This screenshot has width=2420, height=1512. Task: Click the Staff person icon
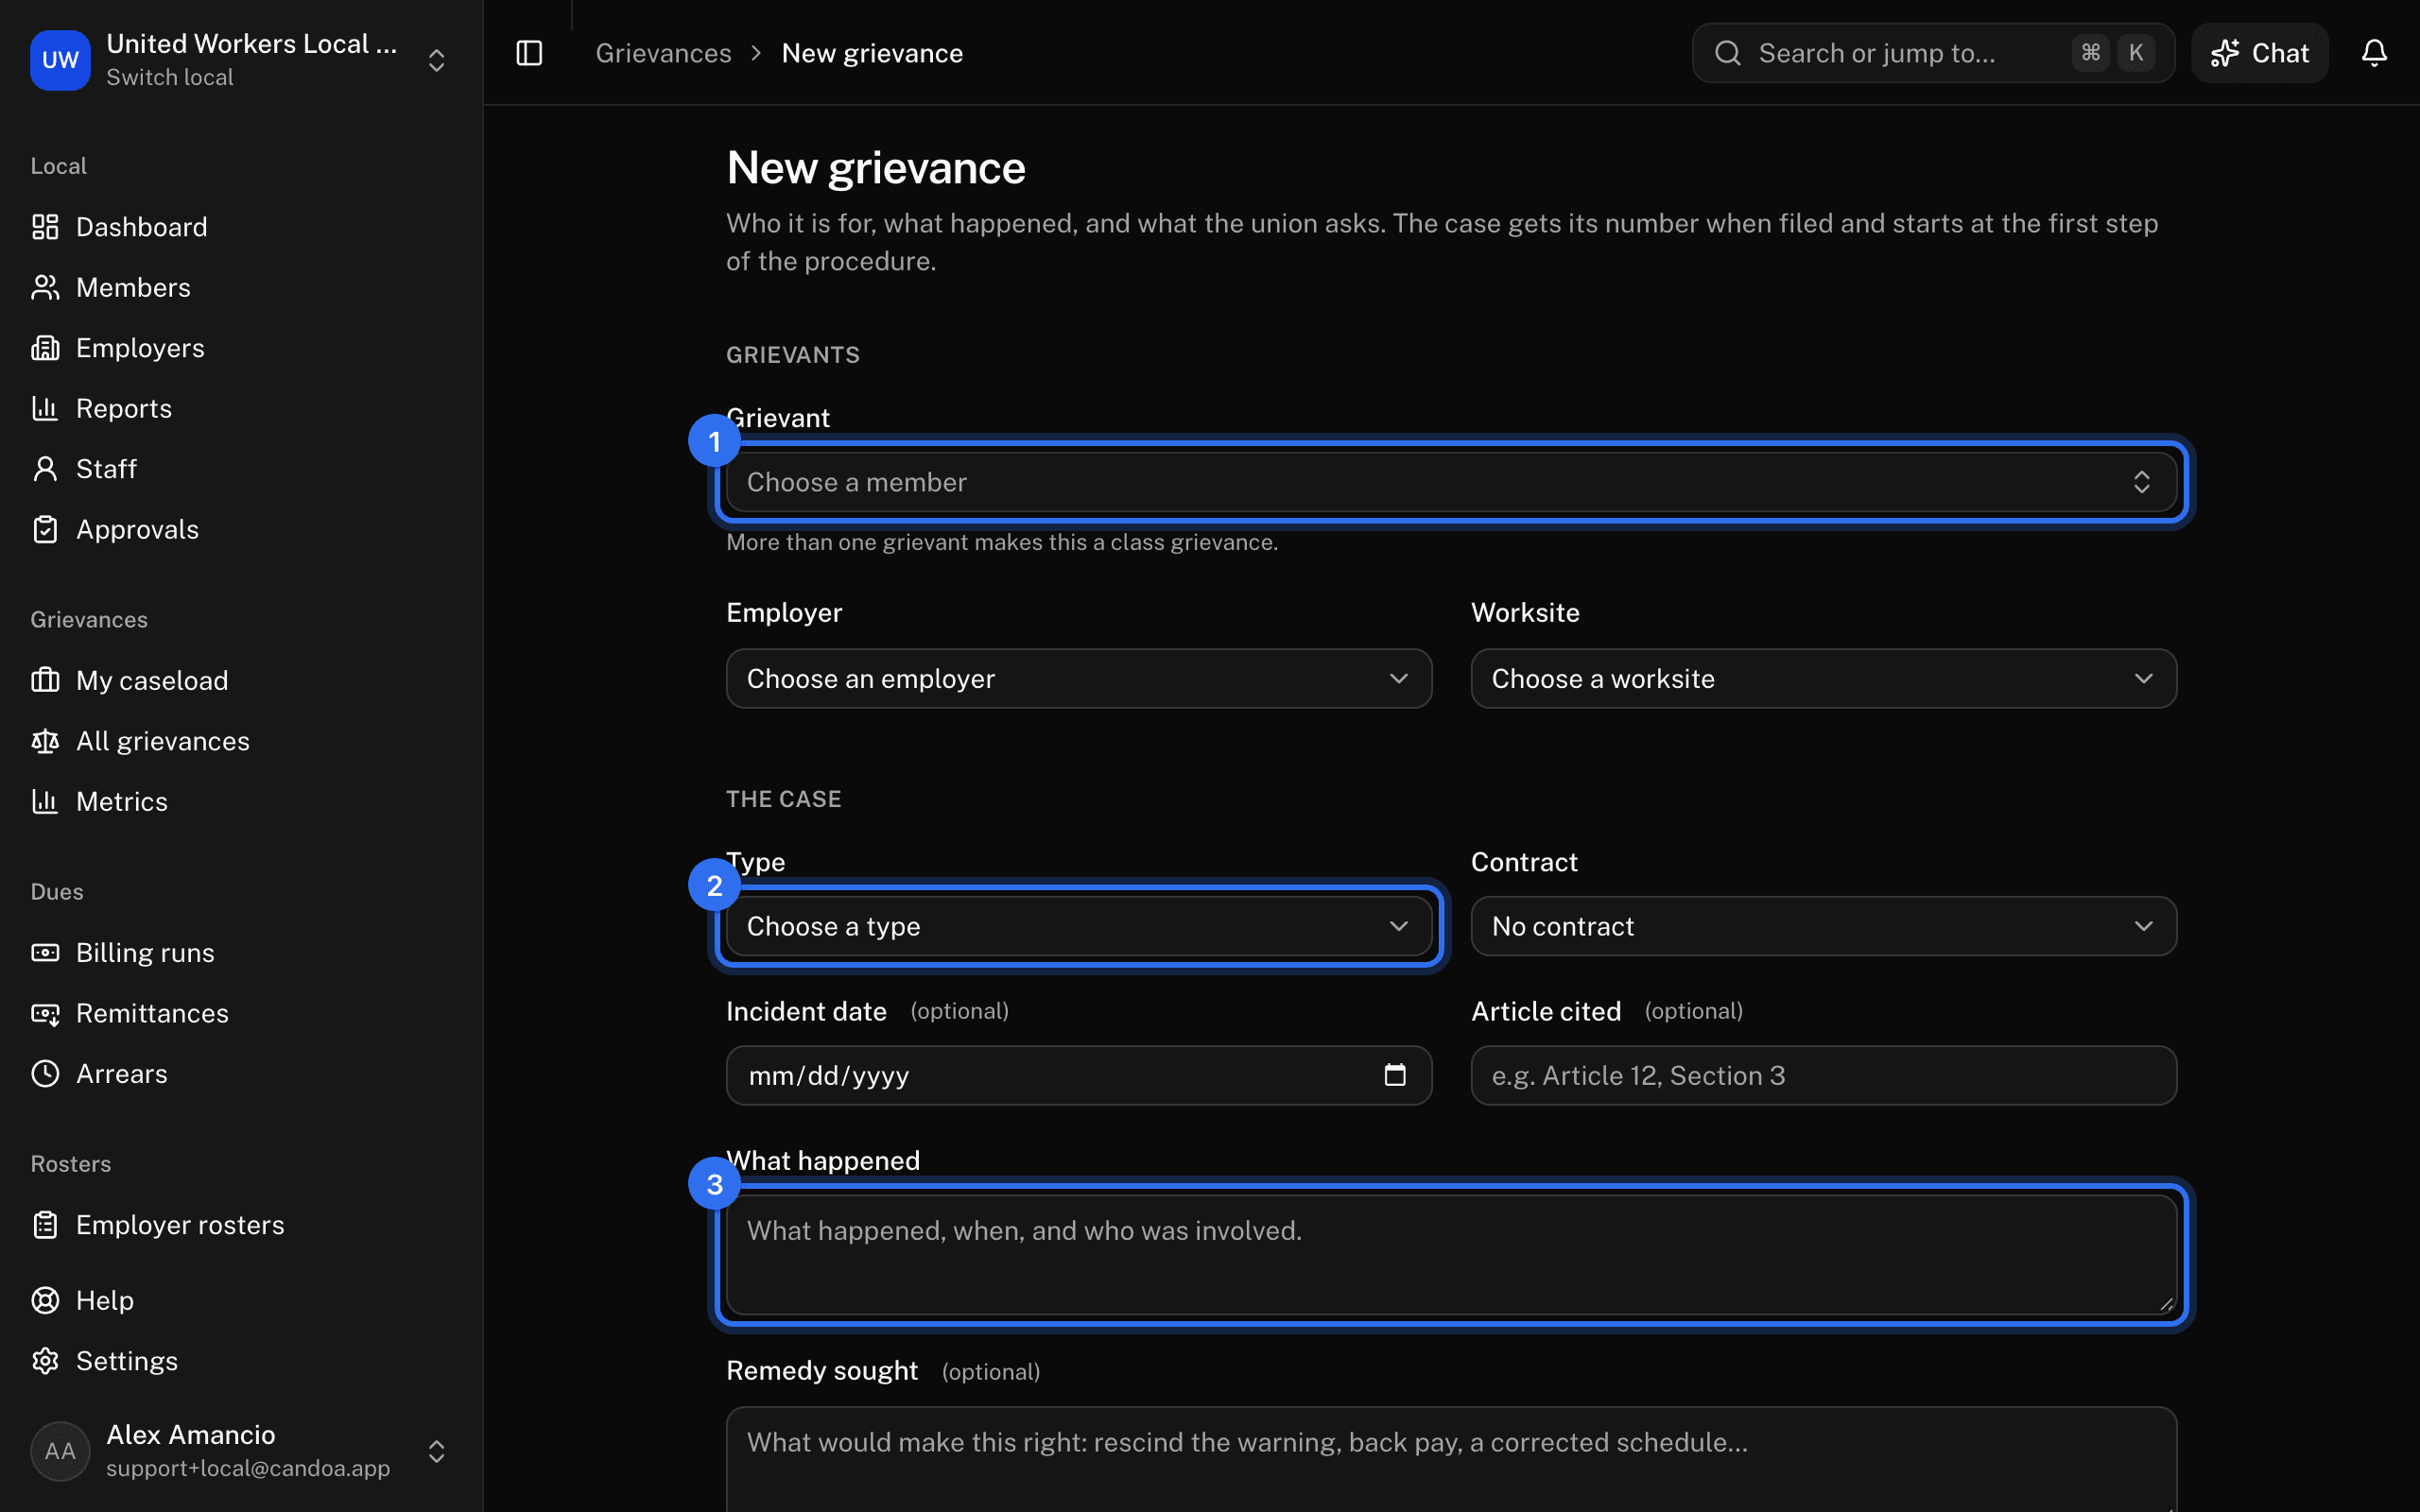(45, 469)
